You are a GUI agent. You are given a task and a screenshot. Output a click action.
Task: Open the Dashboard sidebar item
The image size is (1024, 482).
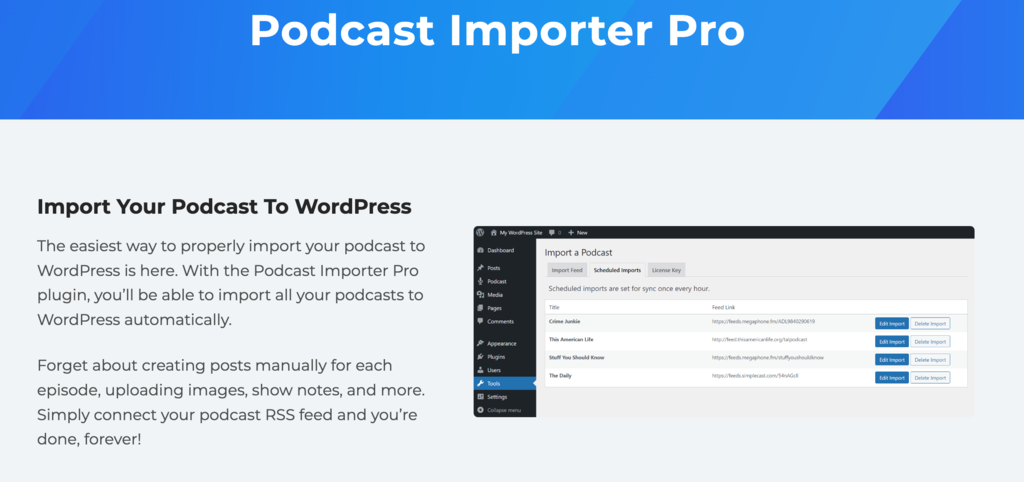click(x=500, y=250)
